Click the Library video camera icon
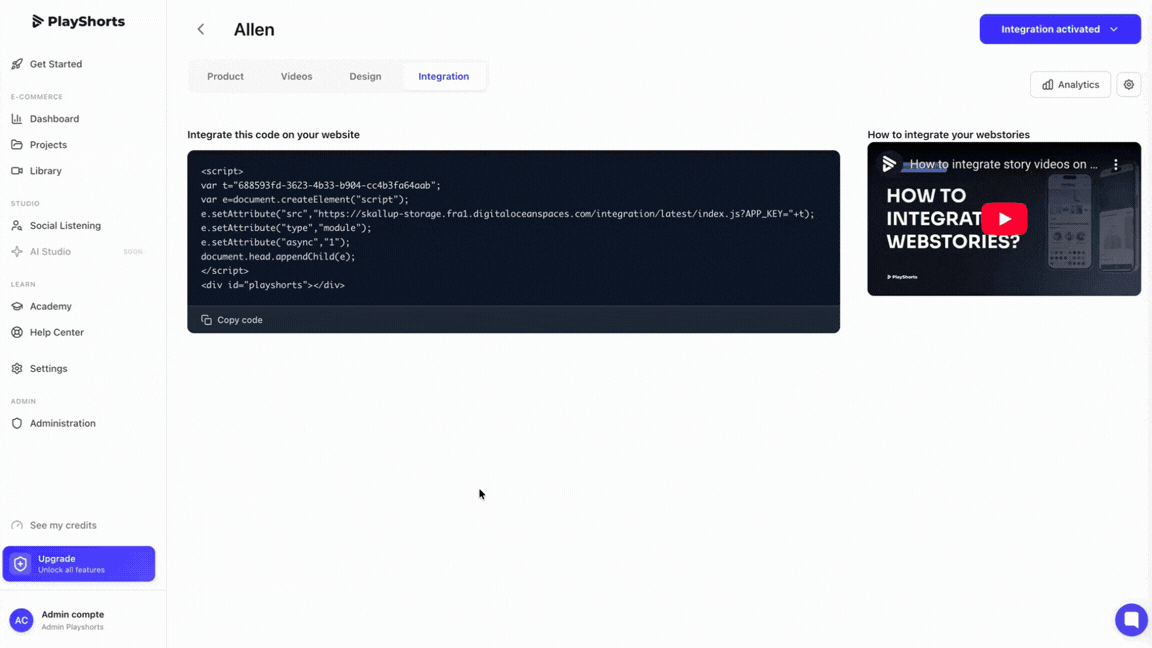 17,170
